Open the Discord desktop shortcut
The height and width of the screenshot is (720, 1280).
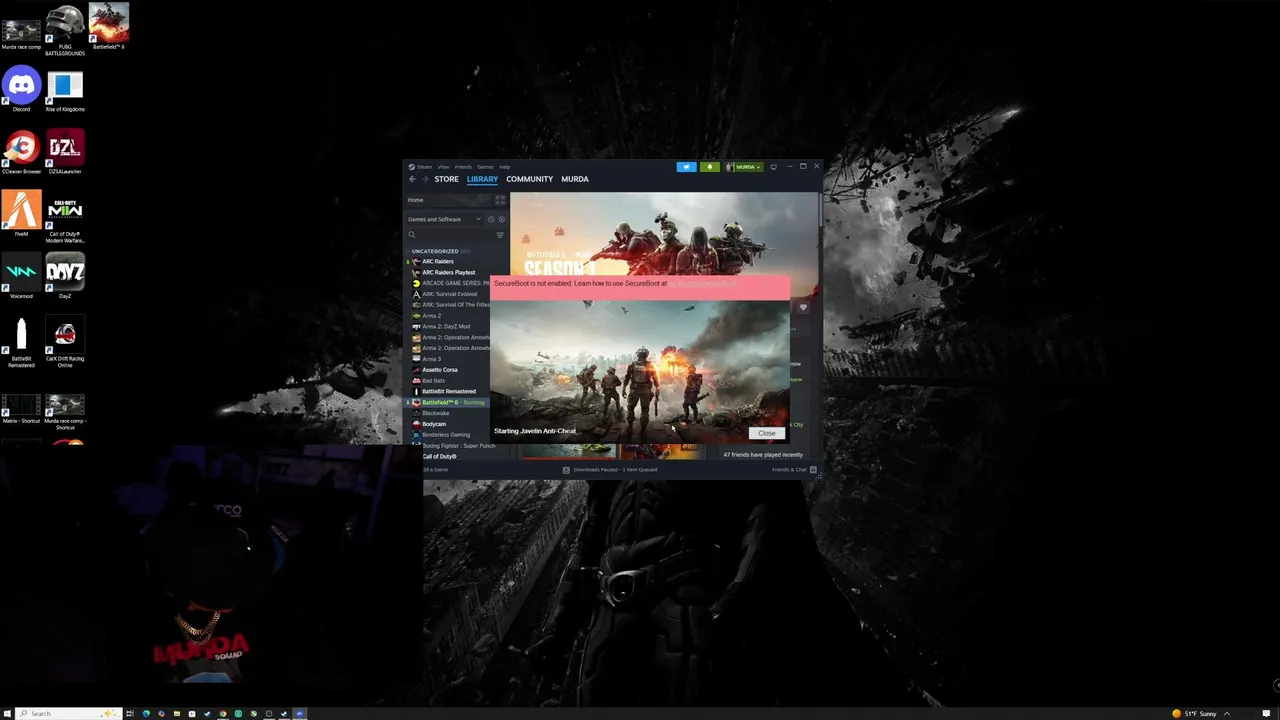pos(21,90)
